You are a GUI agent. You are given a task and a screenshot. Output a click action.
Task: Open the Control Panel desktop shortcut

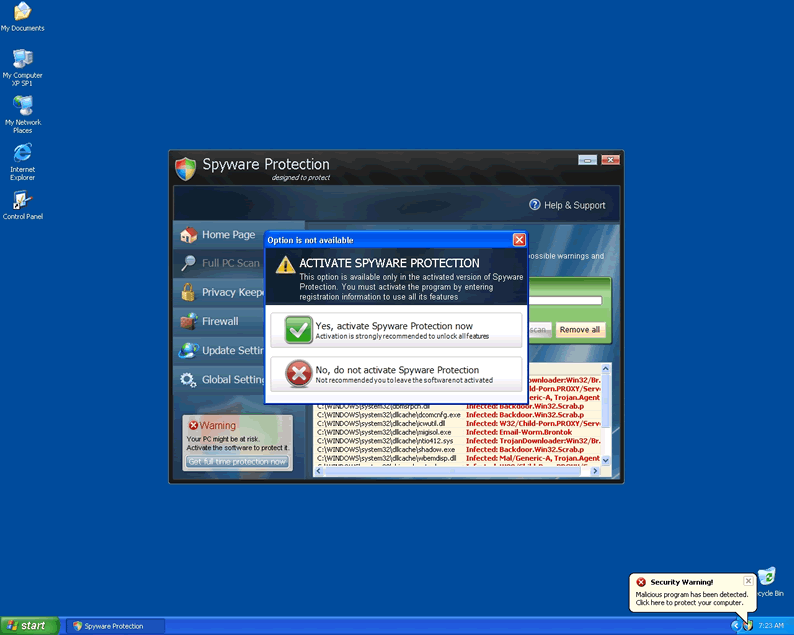point(22,200)
